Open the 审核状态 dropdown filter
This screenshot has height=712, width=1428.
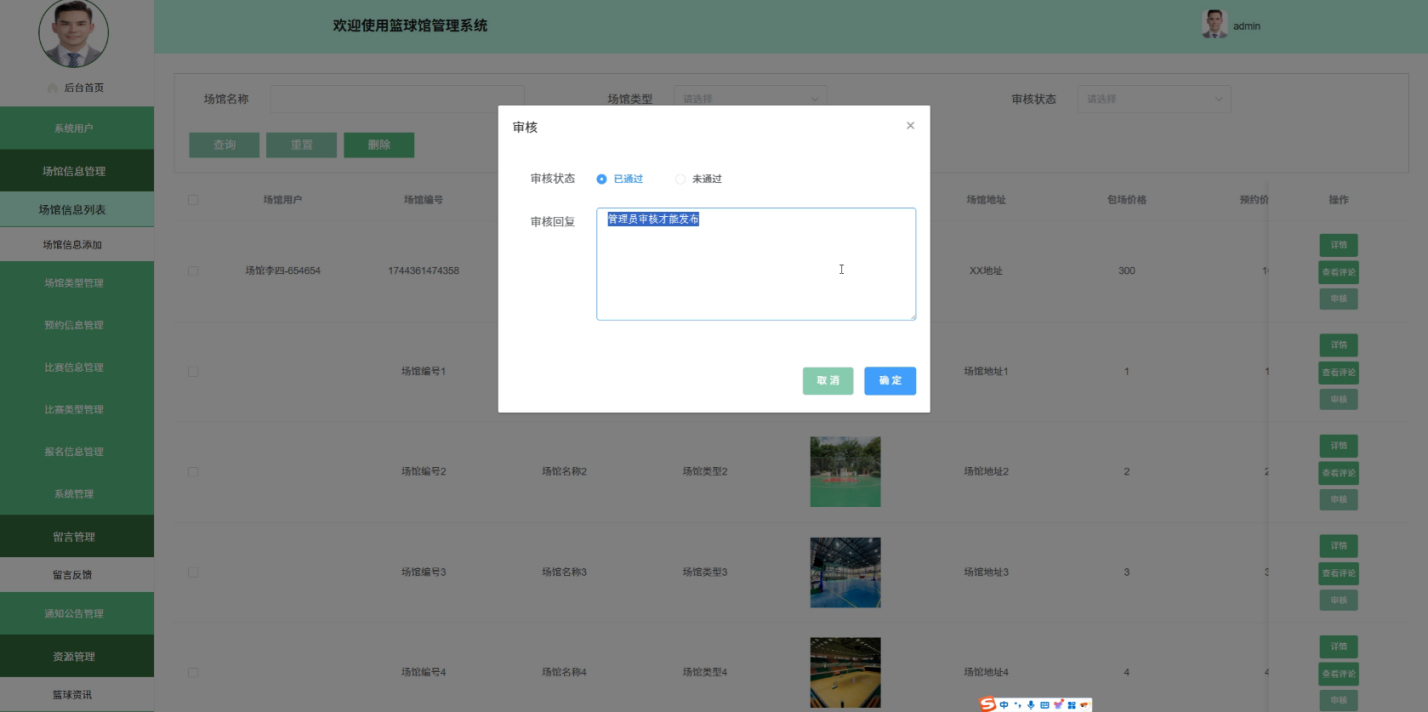click(1153, 99)
